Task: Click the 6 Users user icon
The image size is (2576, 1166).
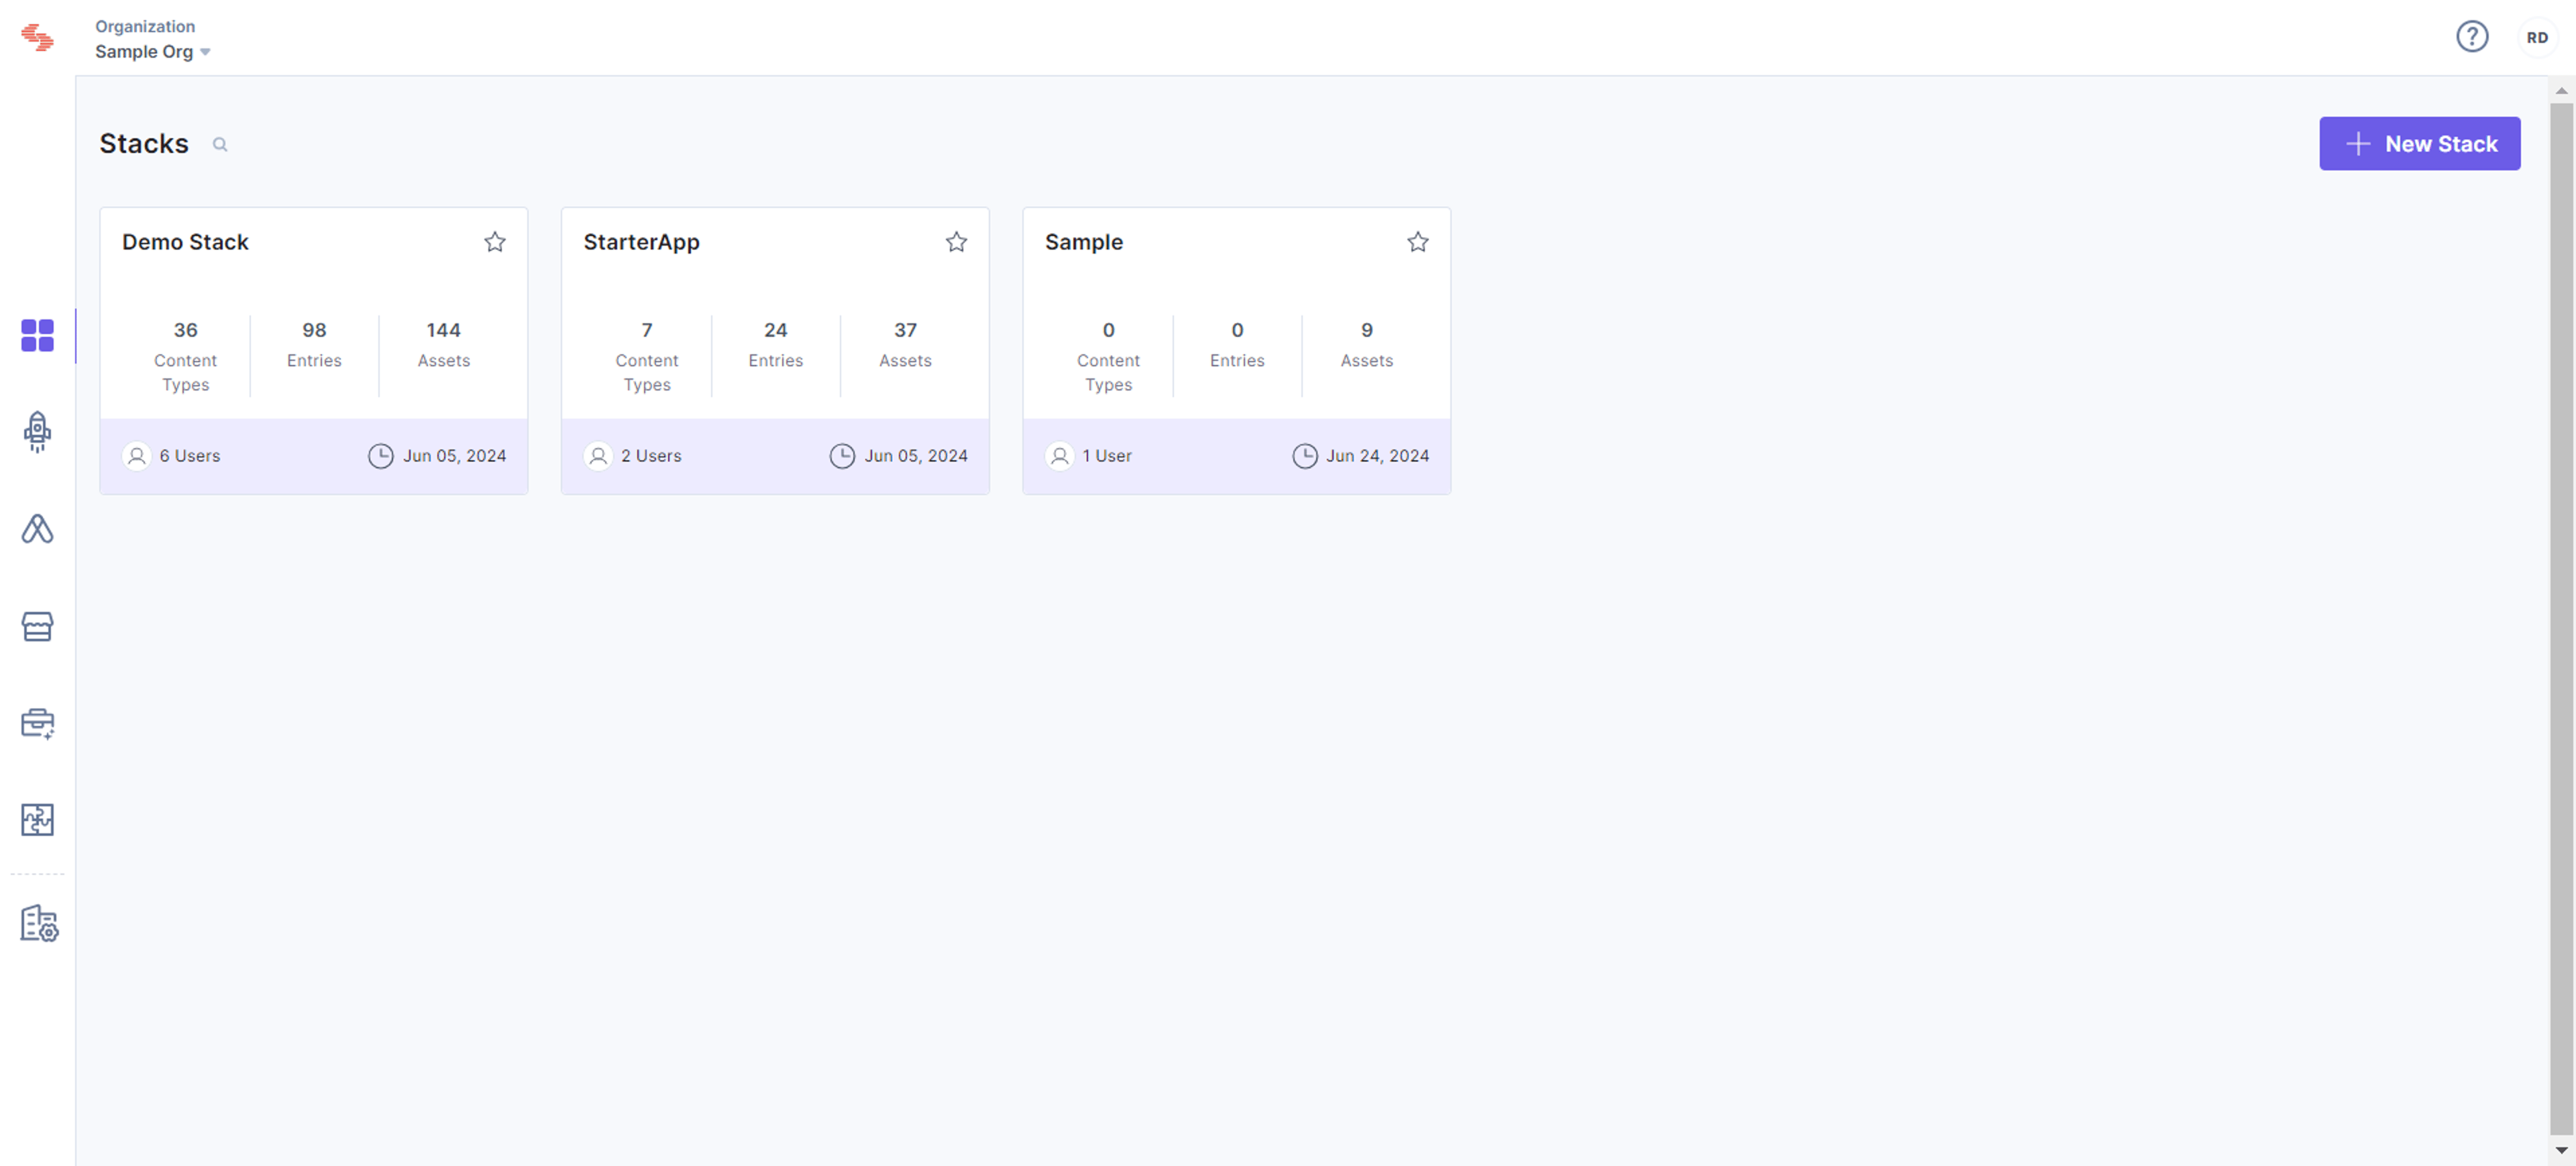Action: coord(137,456)
